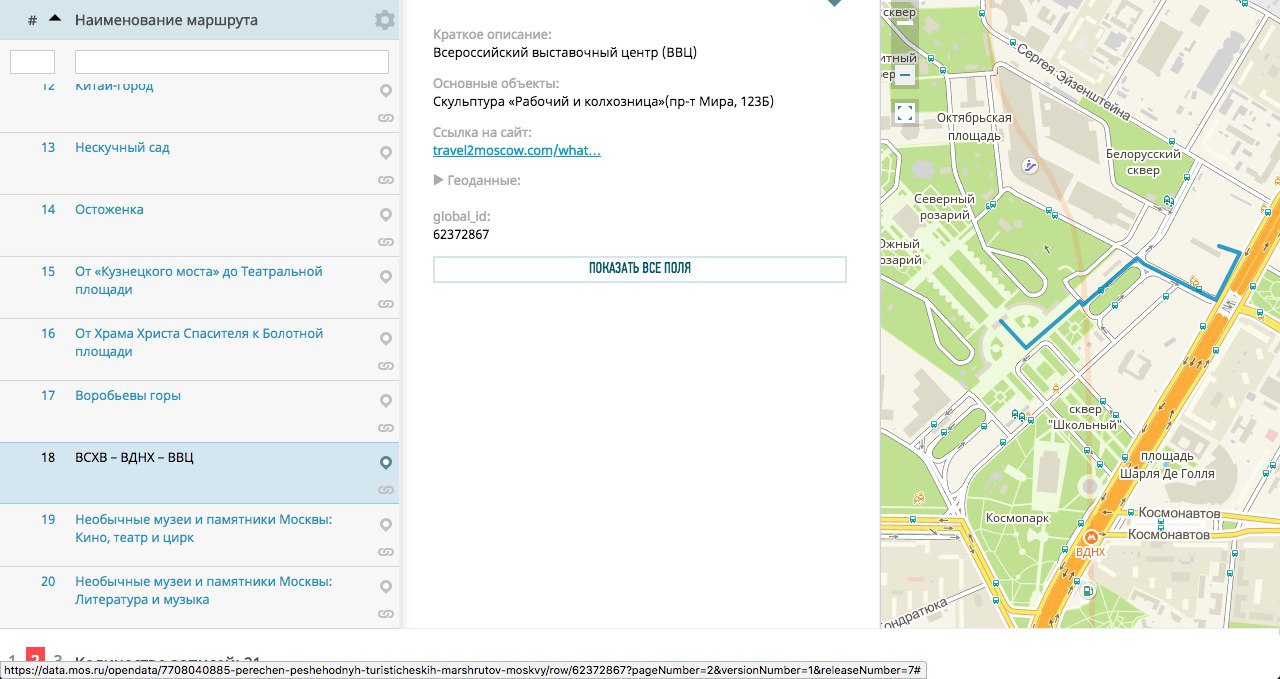Click link icon for row 19 Кино, театр и цирк
The image size is (1280, 679).
(386, 552)
